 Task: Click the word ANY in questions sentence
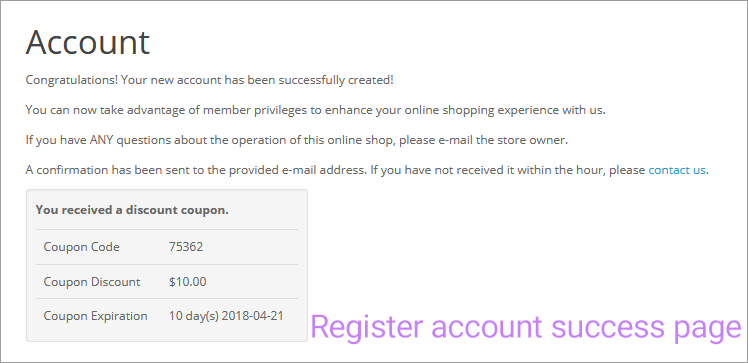click(x=101, y=140)
